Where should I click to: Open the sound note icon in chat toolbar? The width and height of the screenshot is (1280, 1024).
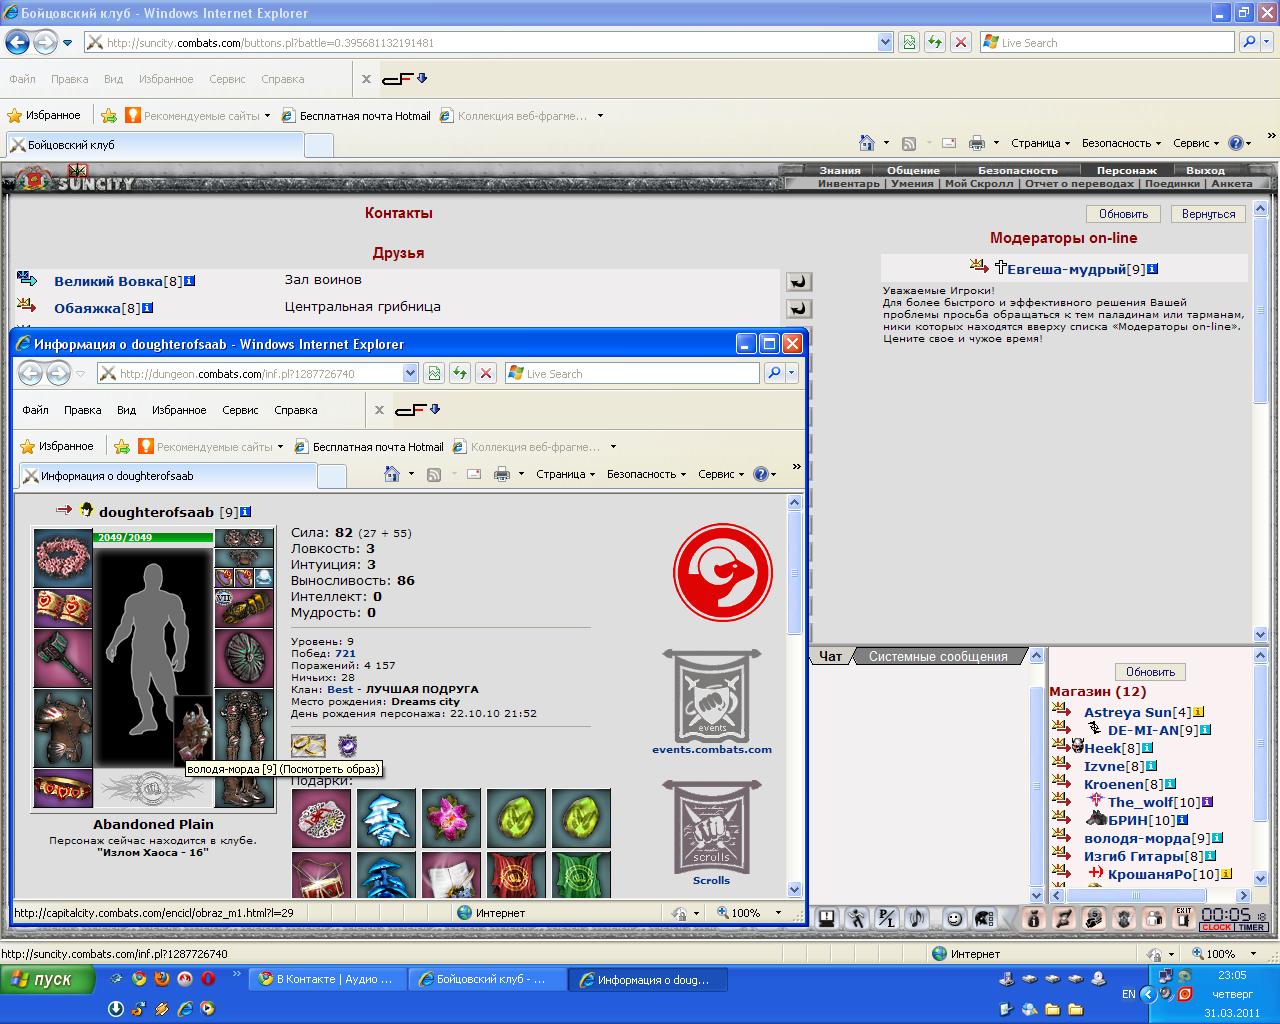coord(917,918)
